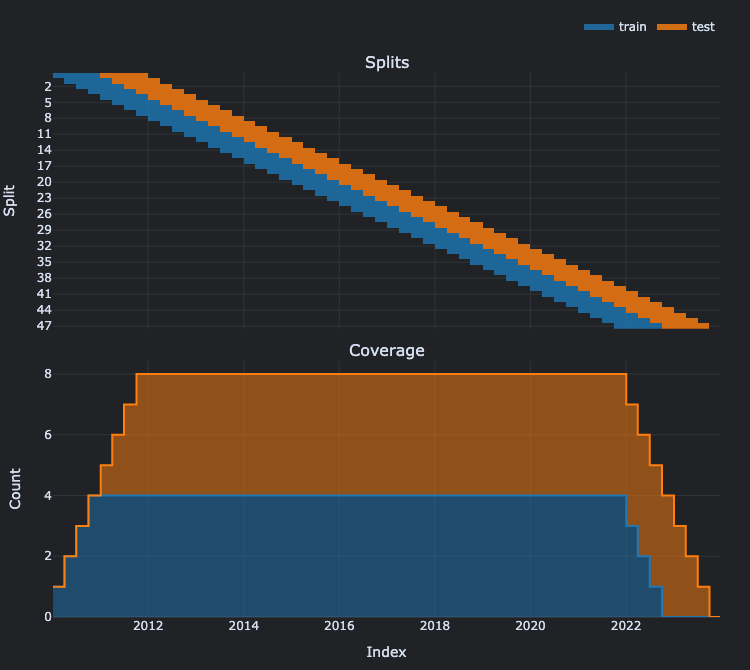
Task: Click split tick label 47
Action: pos(44,326)
